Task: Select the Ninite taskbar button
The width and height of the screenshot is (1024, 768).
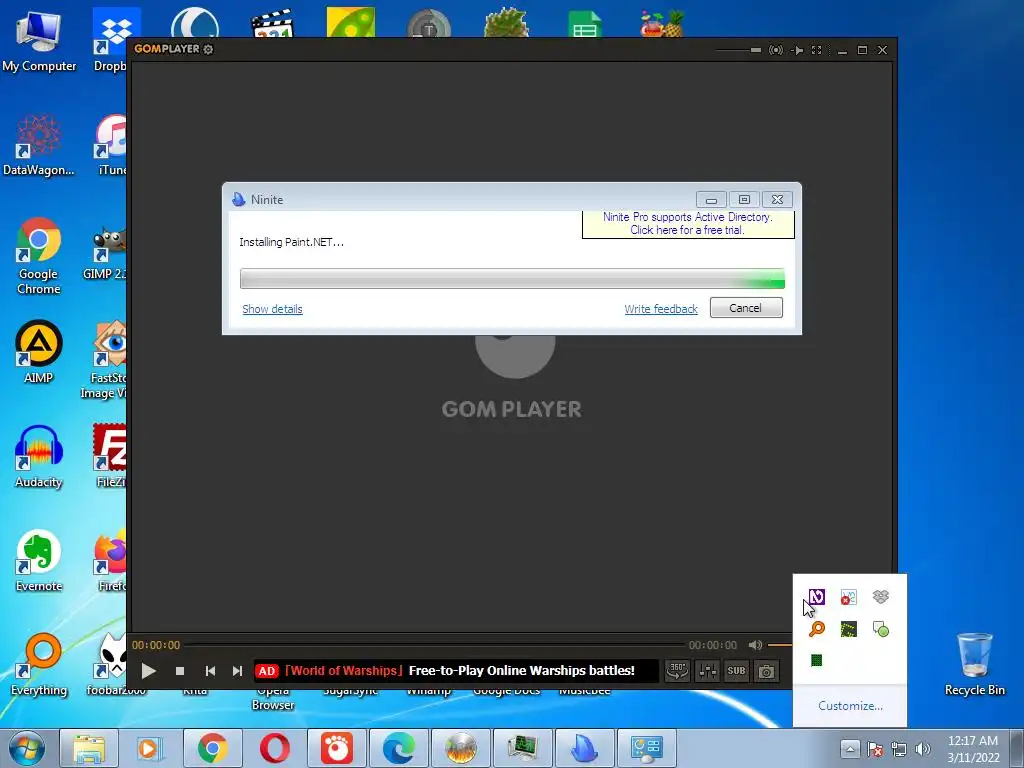Action: point(584,748)
